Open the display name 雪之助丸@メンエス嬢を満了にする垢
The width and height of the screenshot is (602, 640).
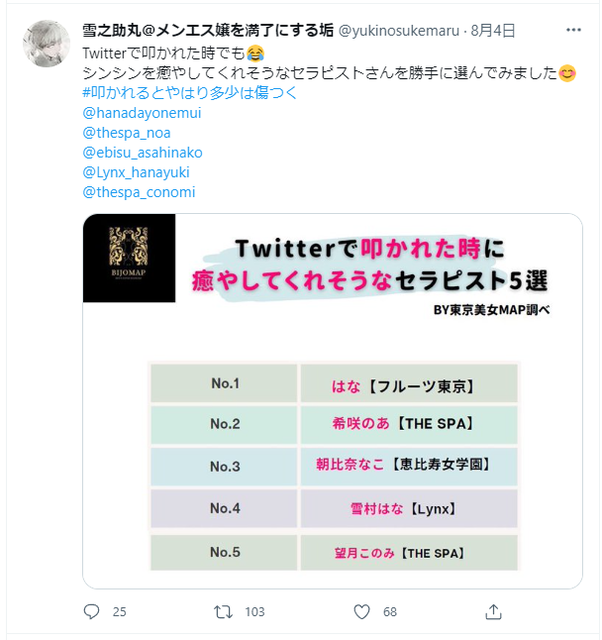(208, 30)
